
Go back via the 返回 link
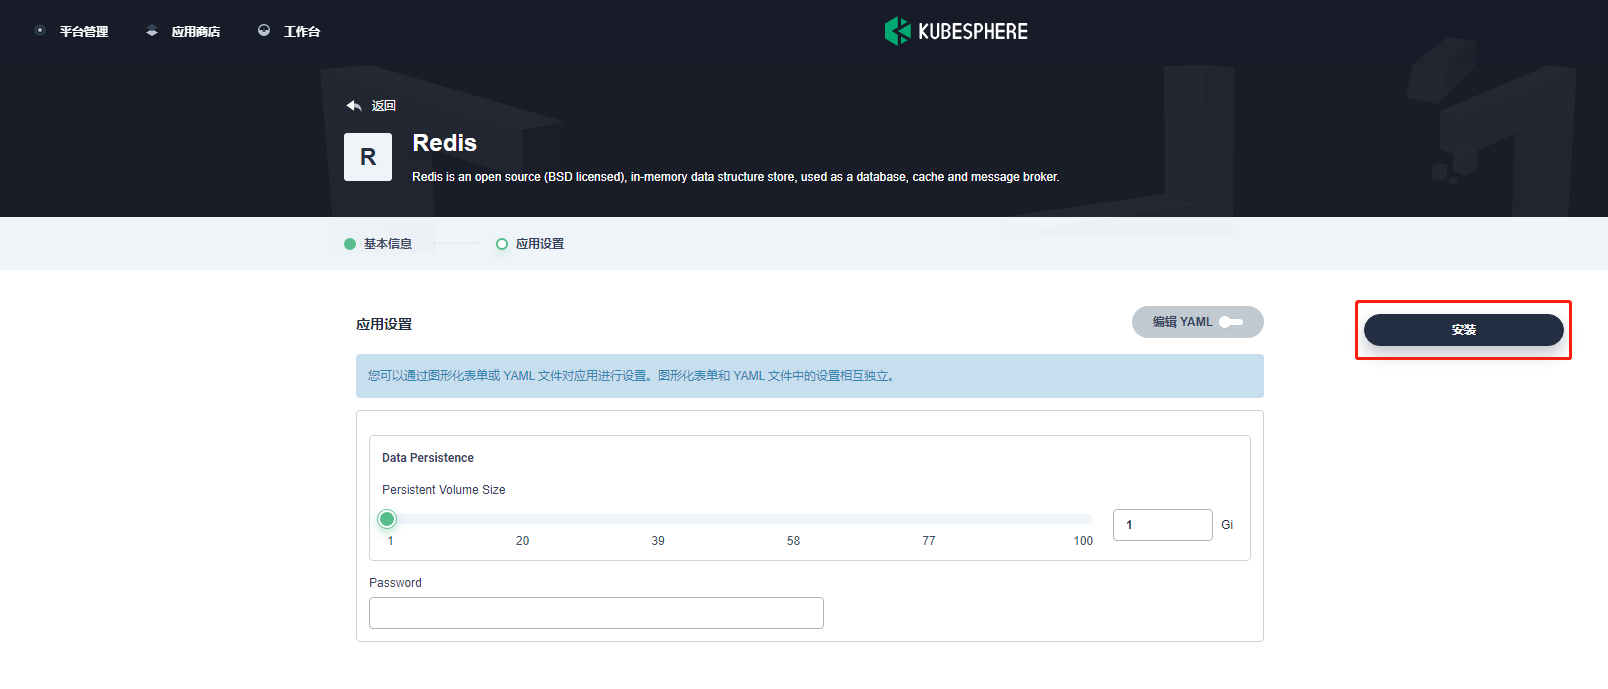384,106
